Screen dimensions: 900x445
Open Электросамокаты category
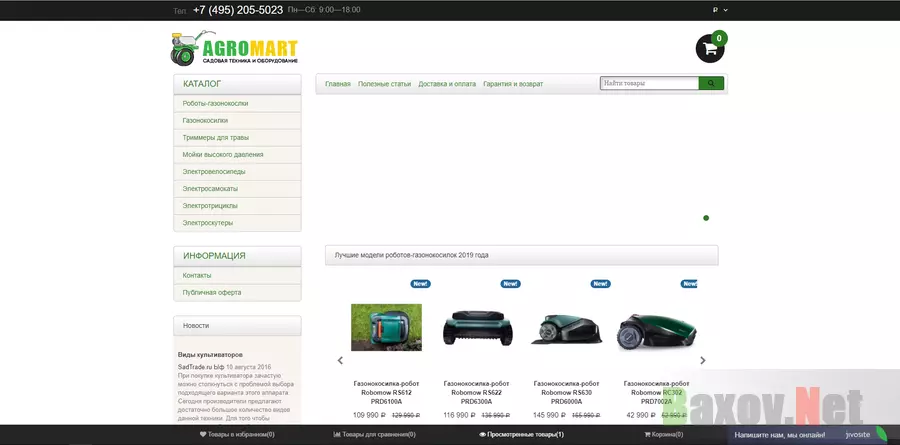237,188
